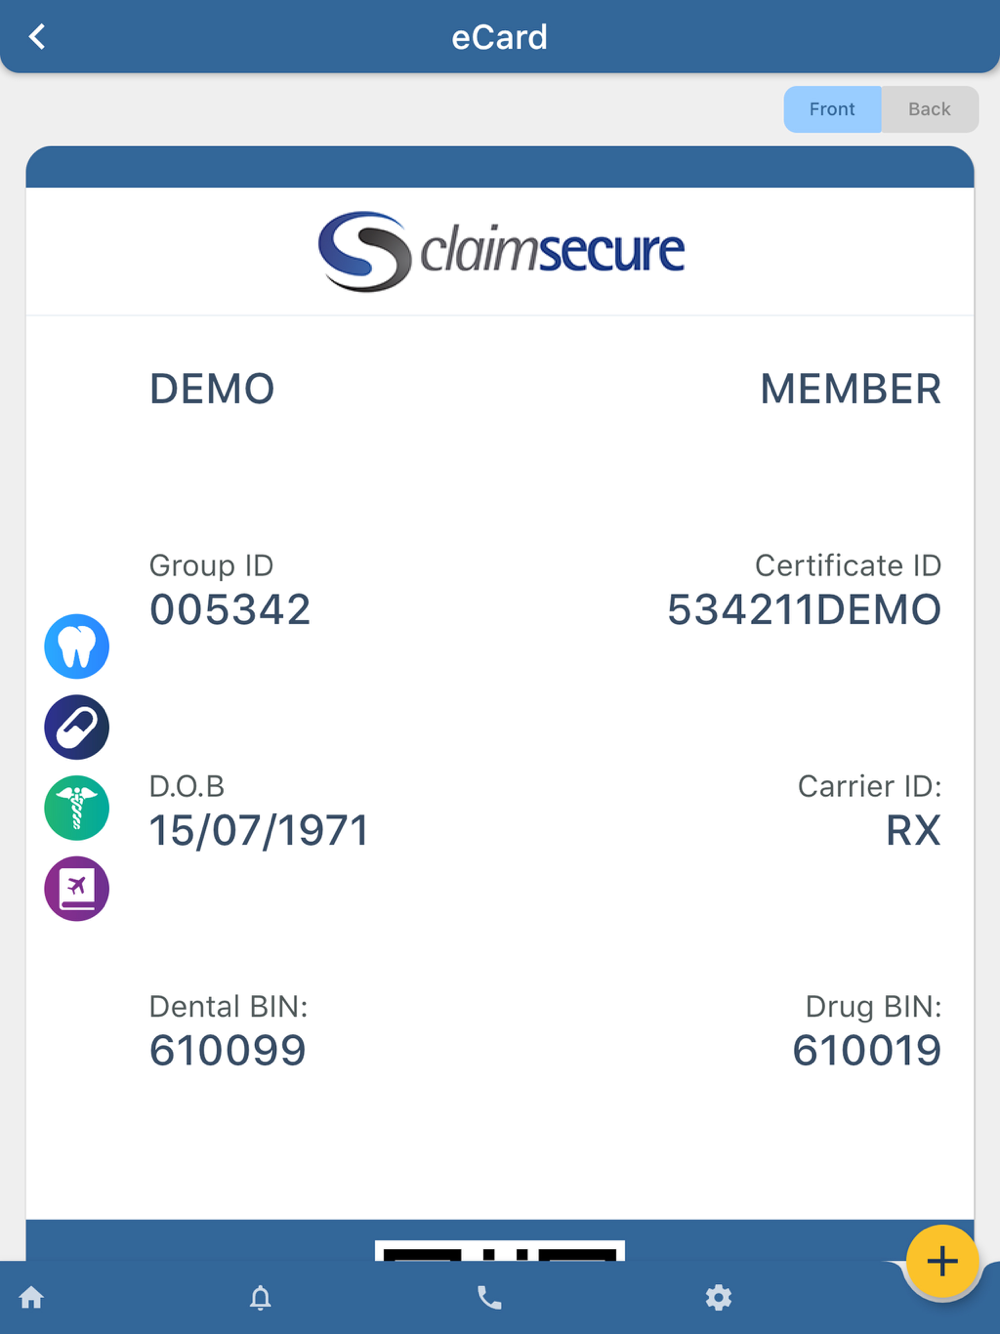Tap the eCard header title
The image size is (1000, 1334).
click(x=500, y=37)
